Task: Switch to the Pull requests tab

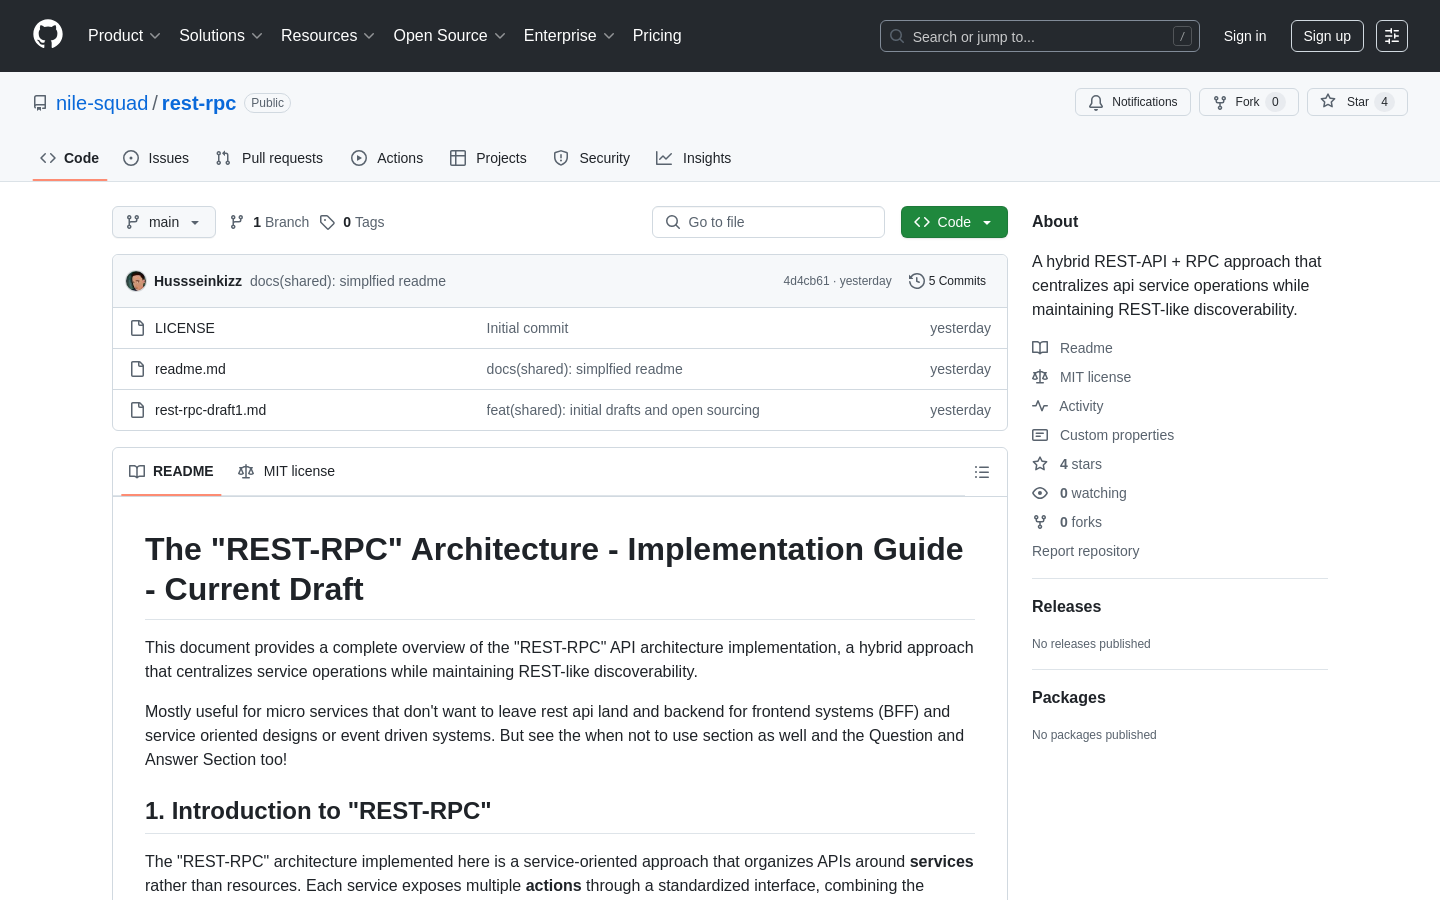Action: (269, 158)
